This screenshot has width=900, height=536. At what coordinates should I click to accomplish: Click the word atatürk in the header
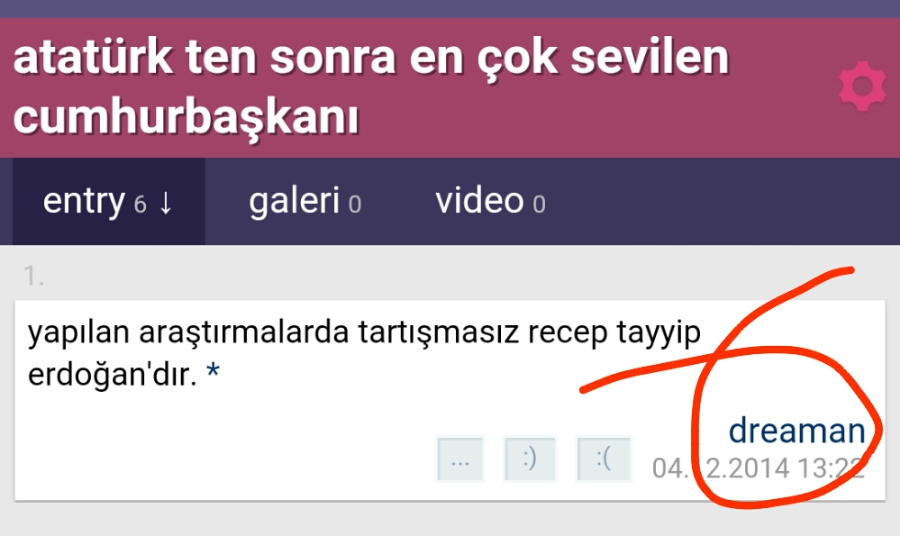click(92, 57)
